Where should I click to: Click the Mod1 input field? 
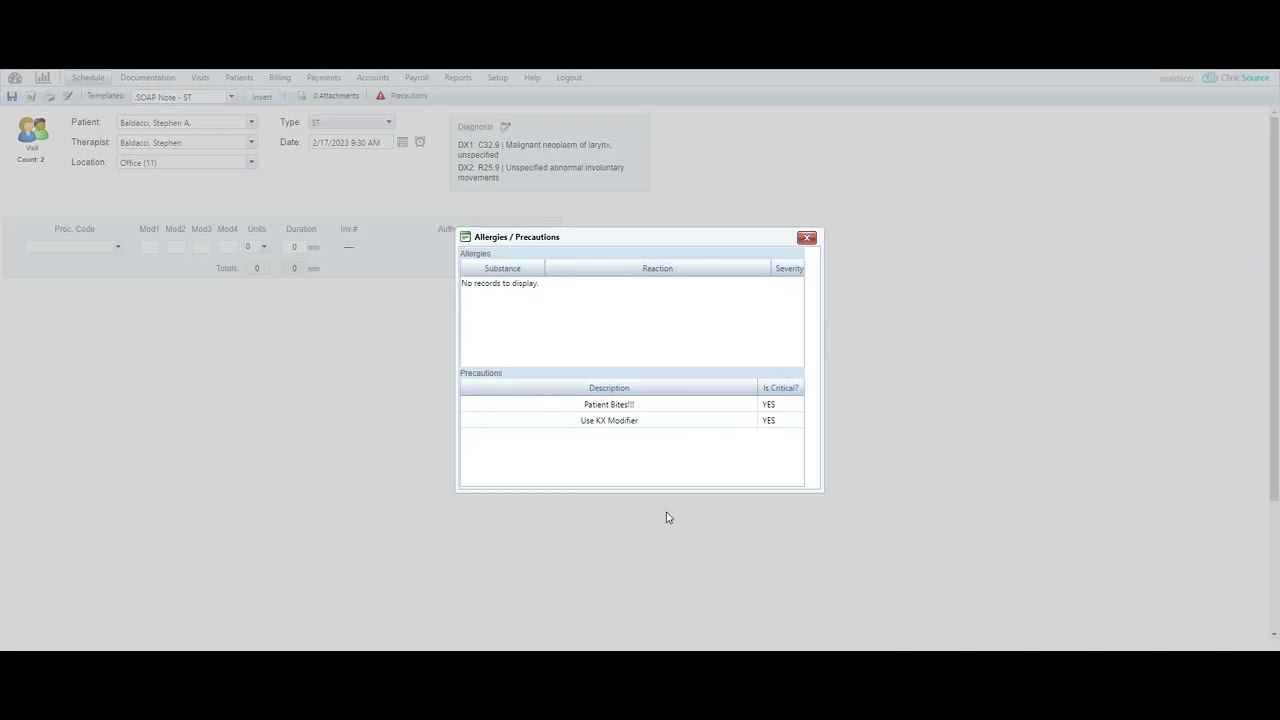(149, 247)
